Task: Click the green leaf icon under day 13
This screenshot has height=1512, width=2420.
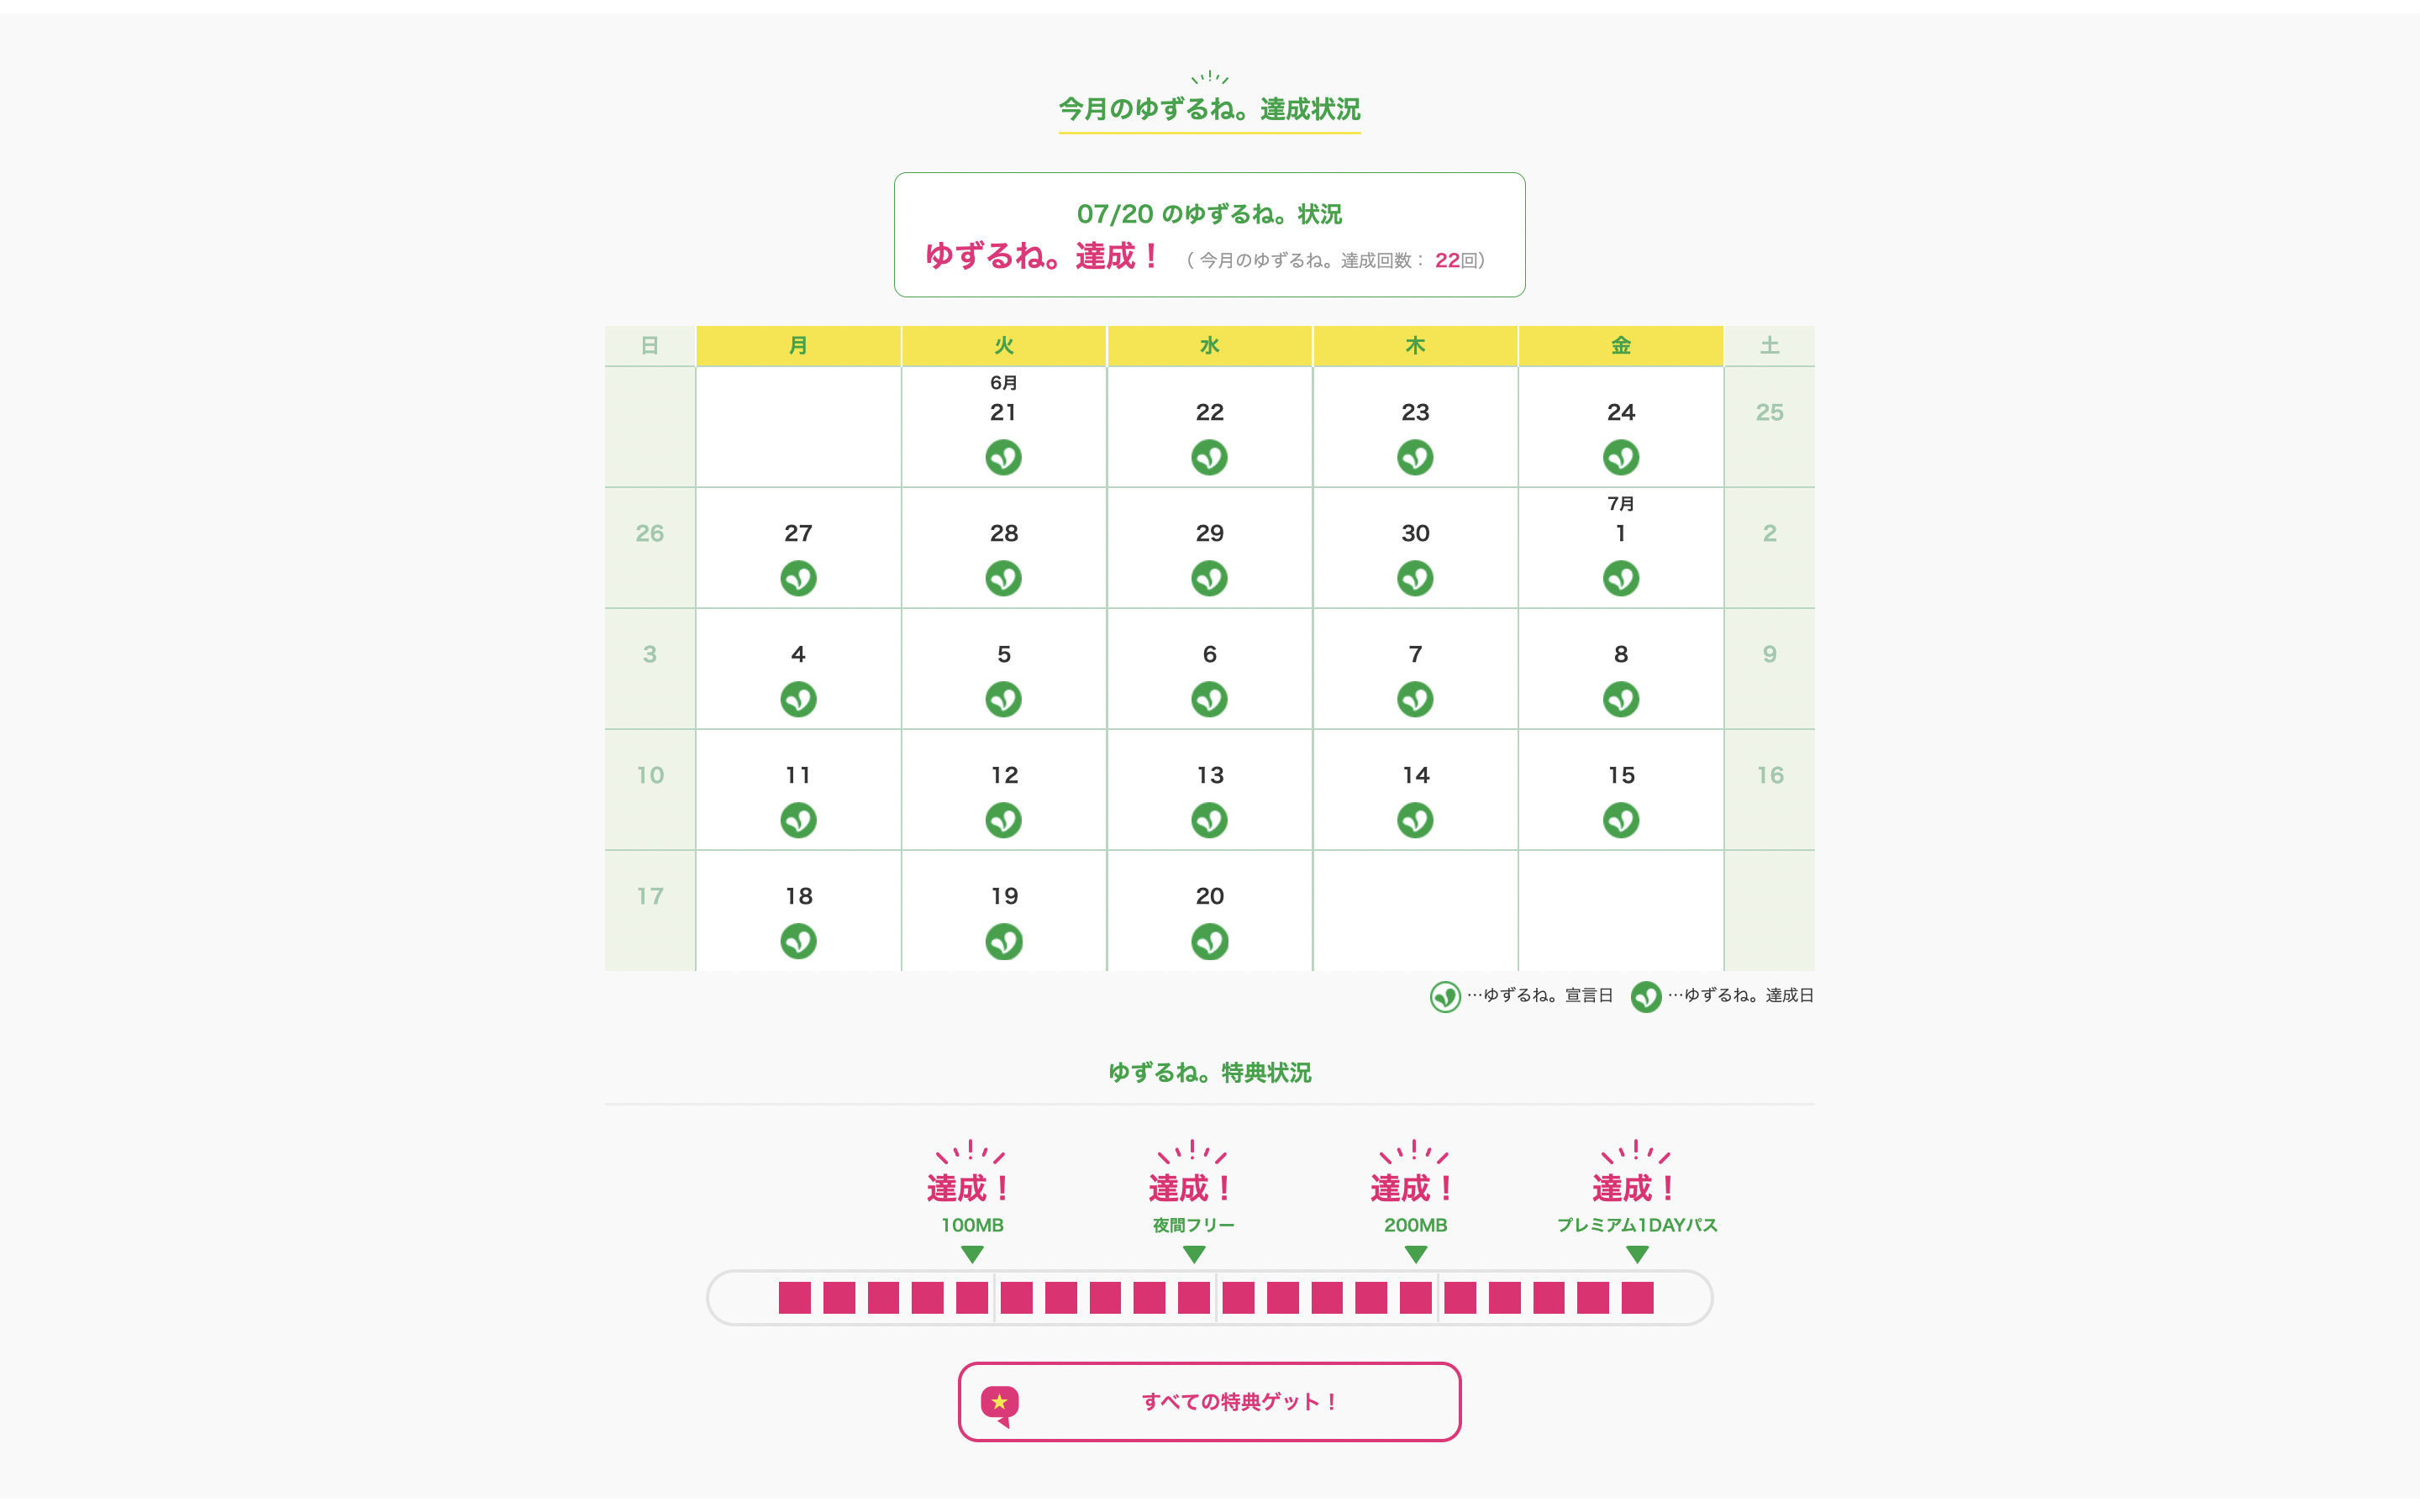Action: [1209, 821]
